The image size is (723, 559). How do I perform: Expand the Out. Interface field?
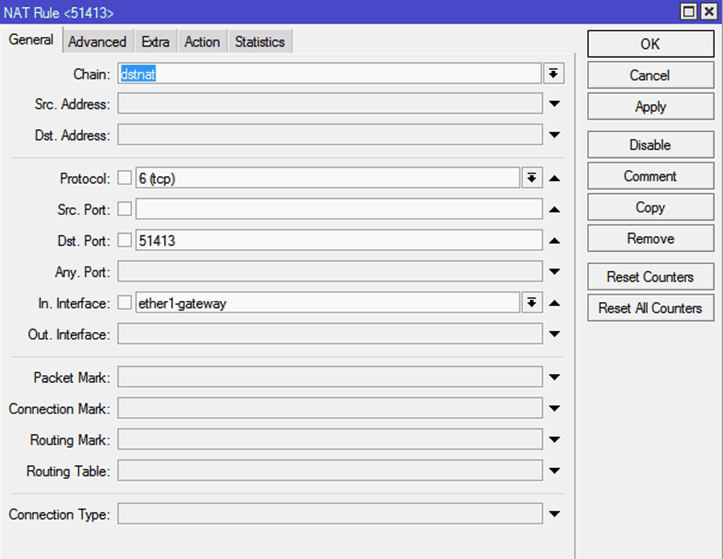[x=554, y=334]
